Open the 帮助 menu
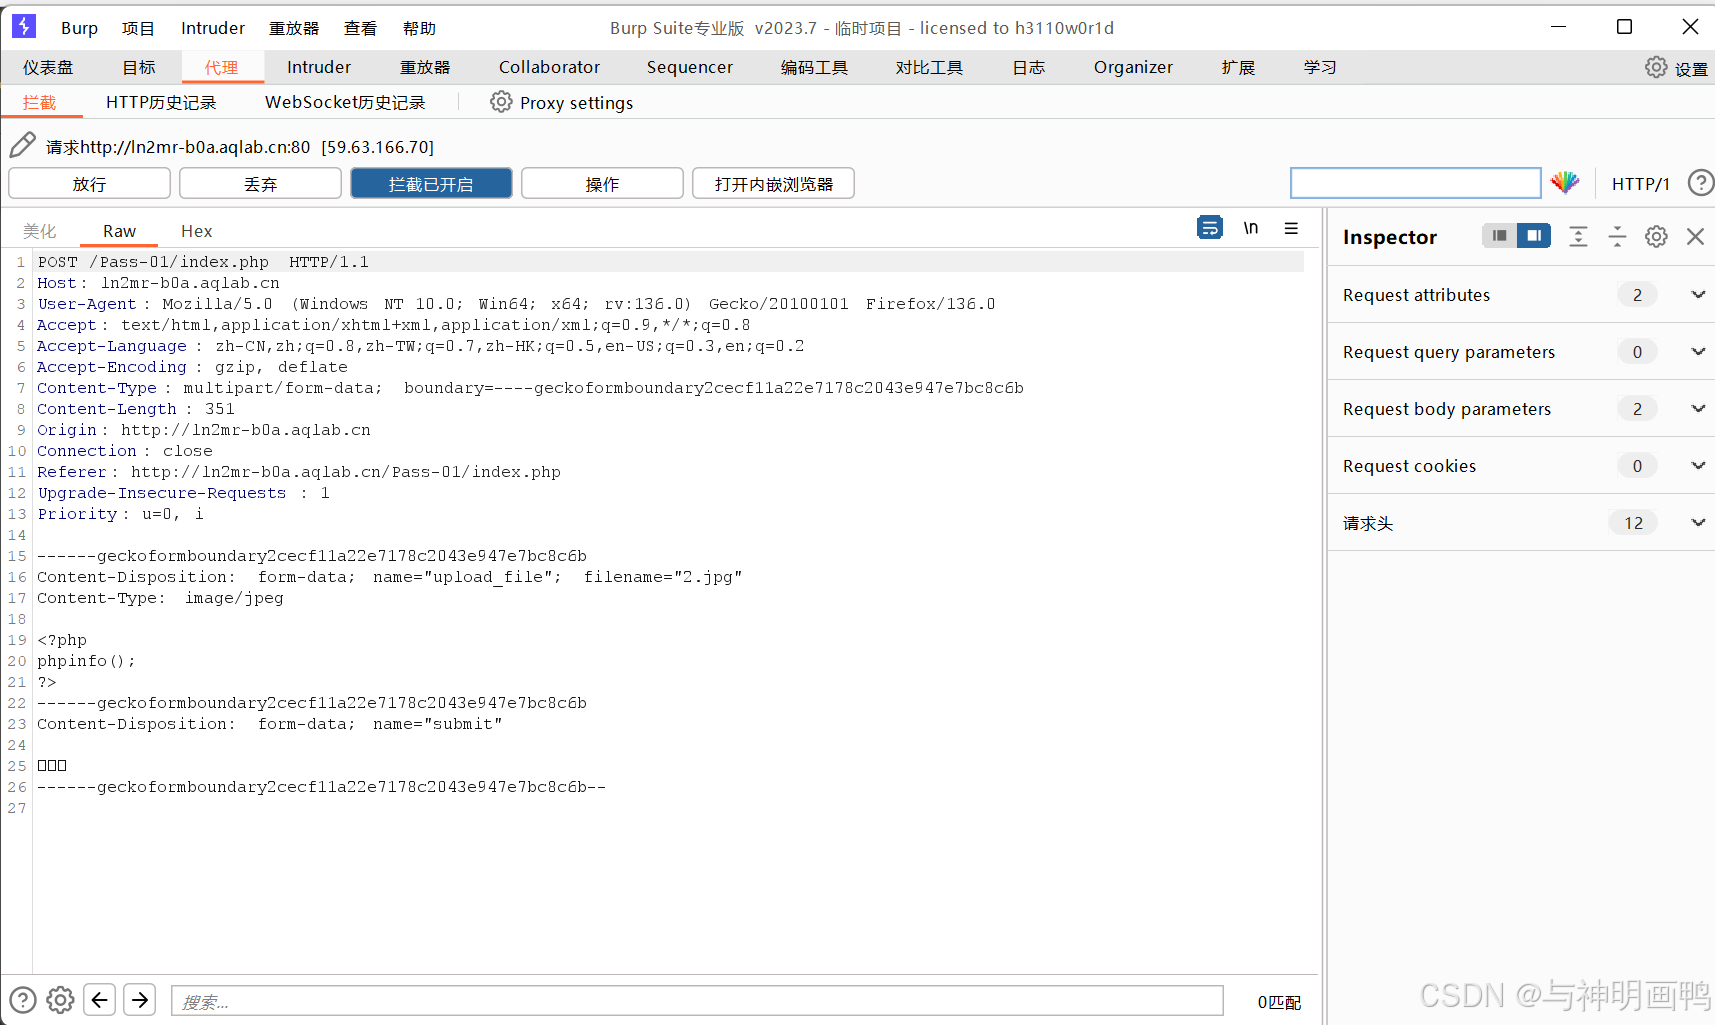The width and height of the screenshot is (1715, 1025). click(x=420, y=28)
